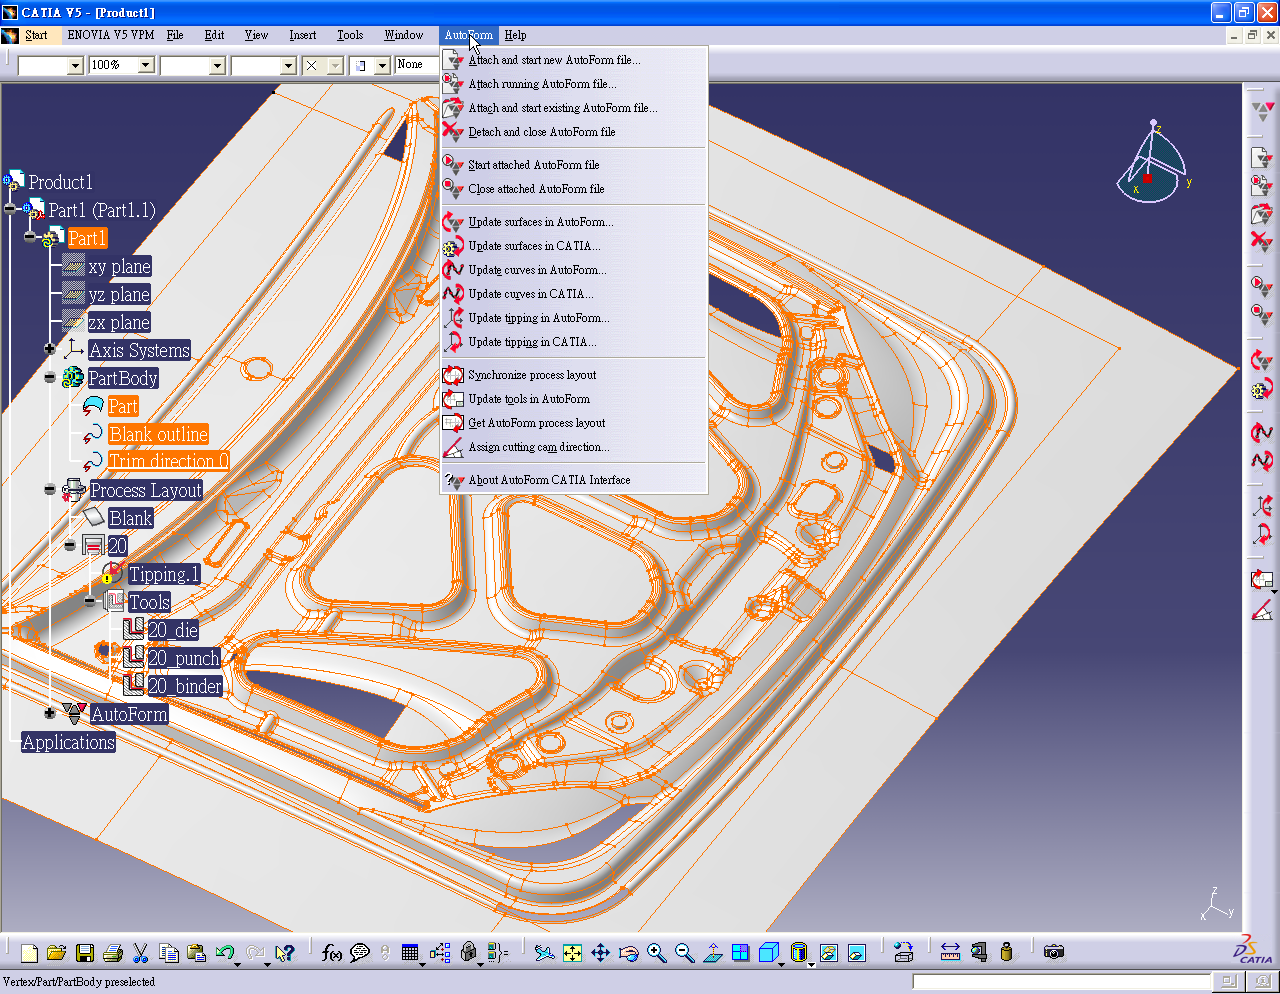Click the multi-view layout icon
The image size is (1280, 994).
[740, 953]
